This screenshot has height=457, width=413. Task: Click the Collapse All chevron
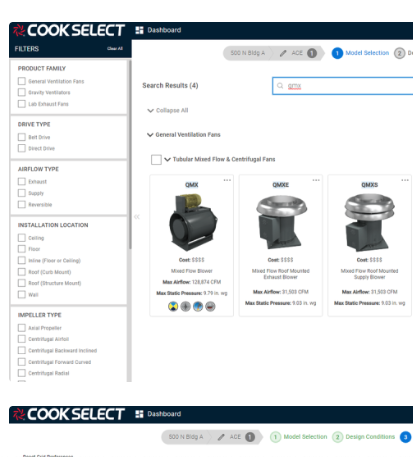pyautogui.click(x=150, y=111)
